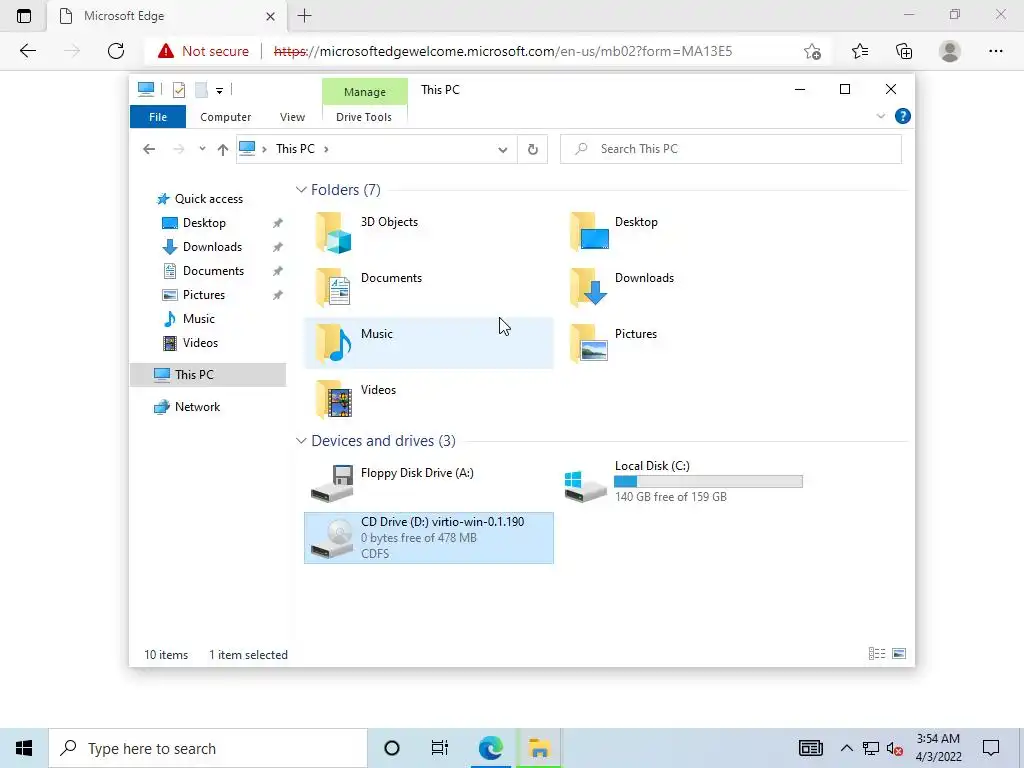The image size is (1024, 768).
Task: Customize Quick Access Toolbar dropdown
Action: click(219, 91)
